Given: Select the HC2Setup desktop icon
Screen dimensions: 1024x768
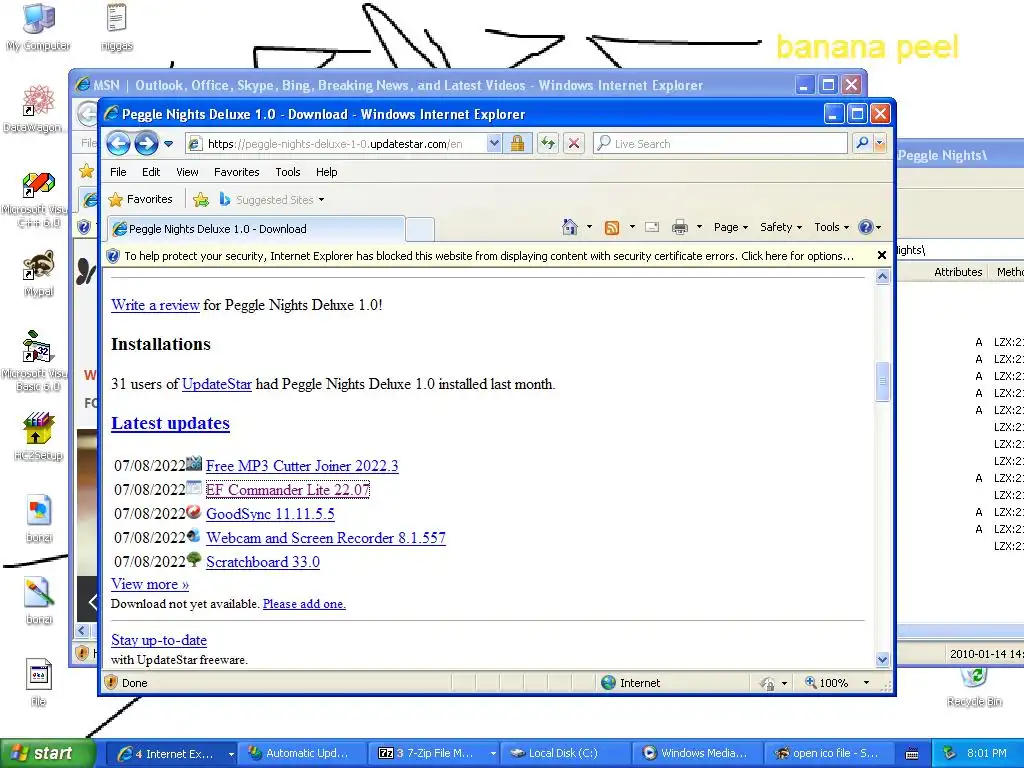Looking at the screenshot, I should pos(39,437).
